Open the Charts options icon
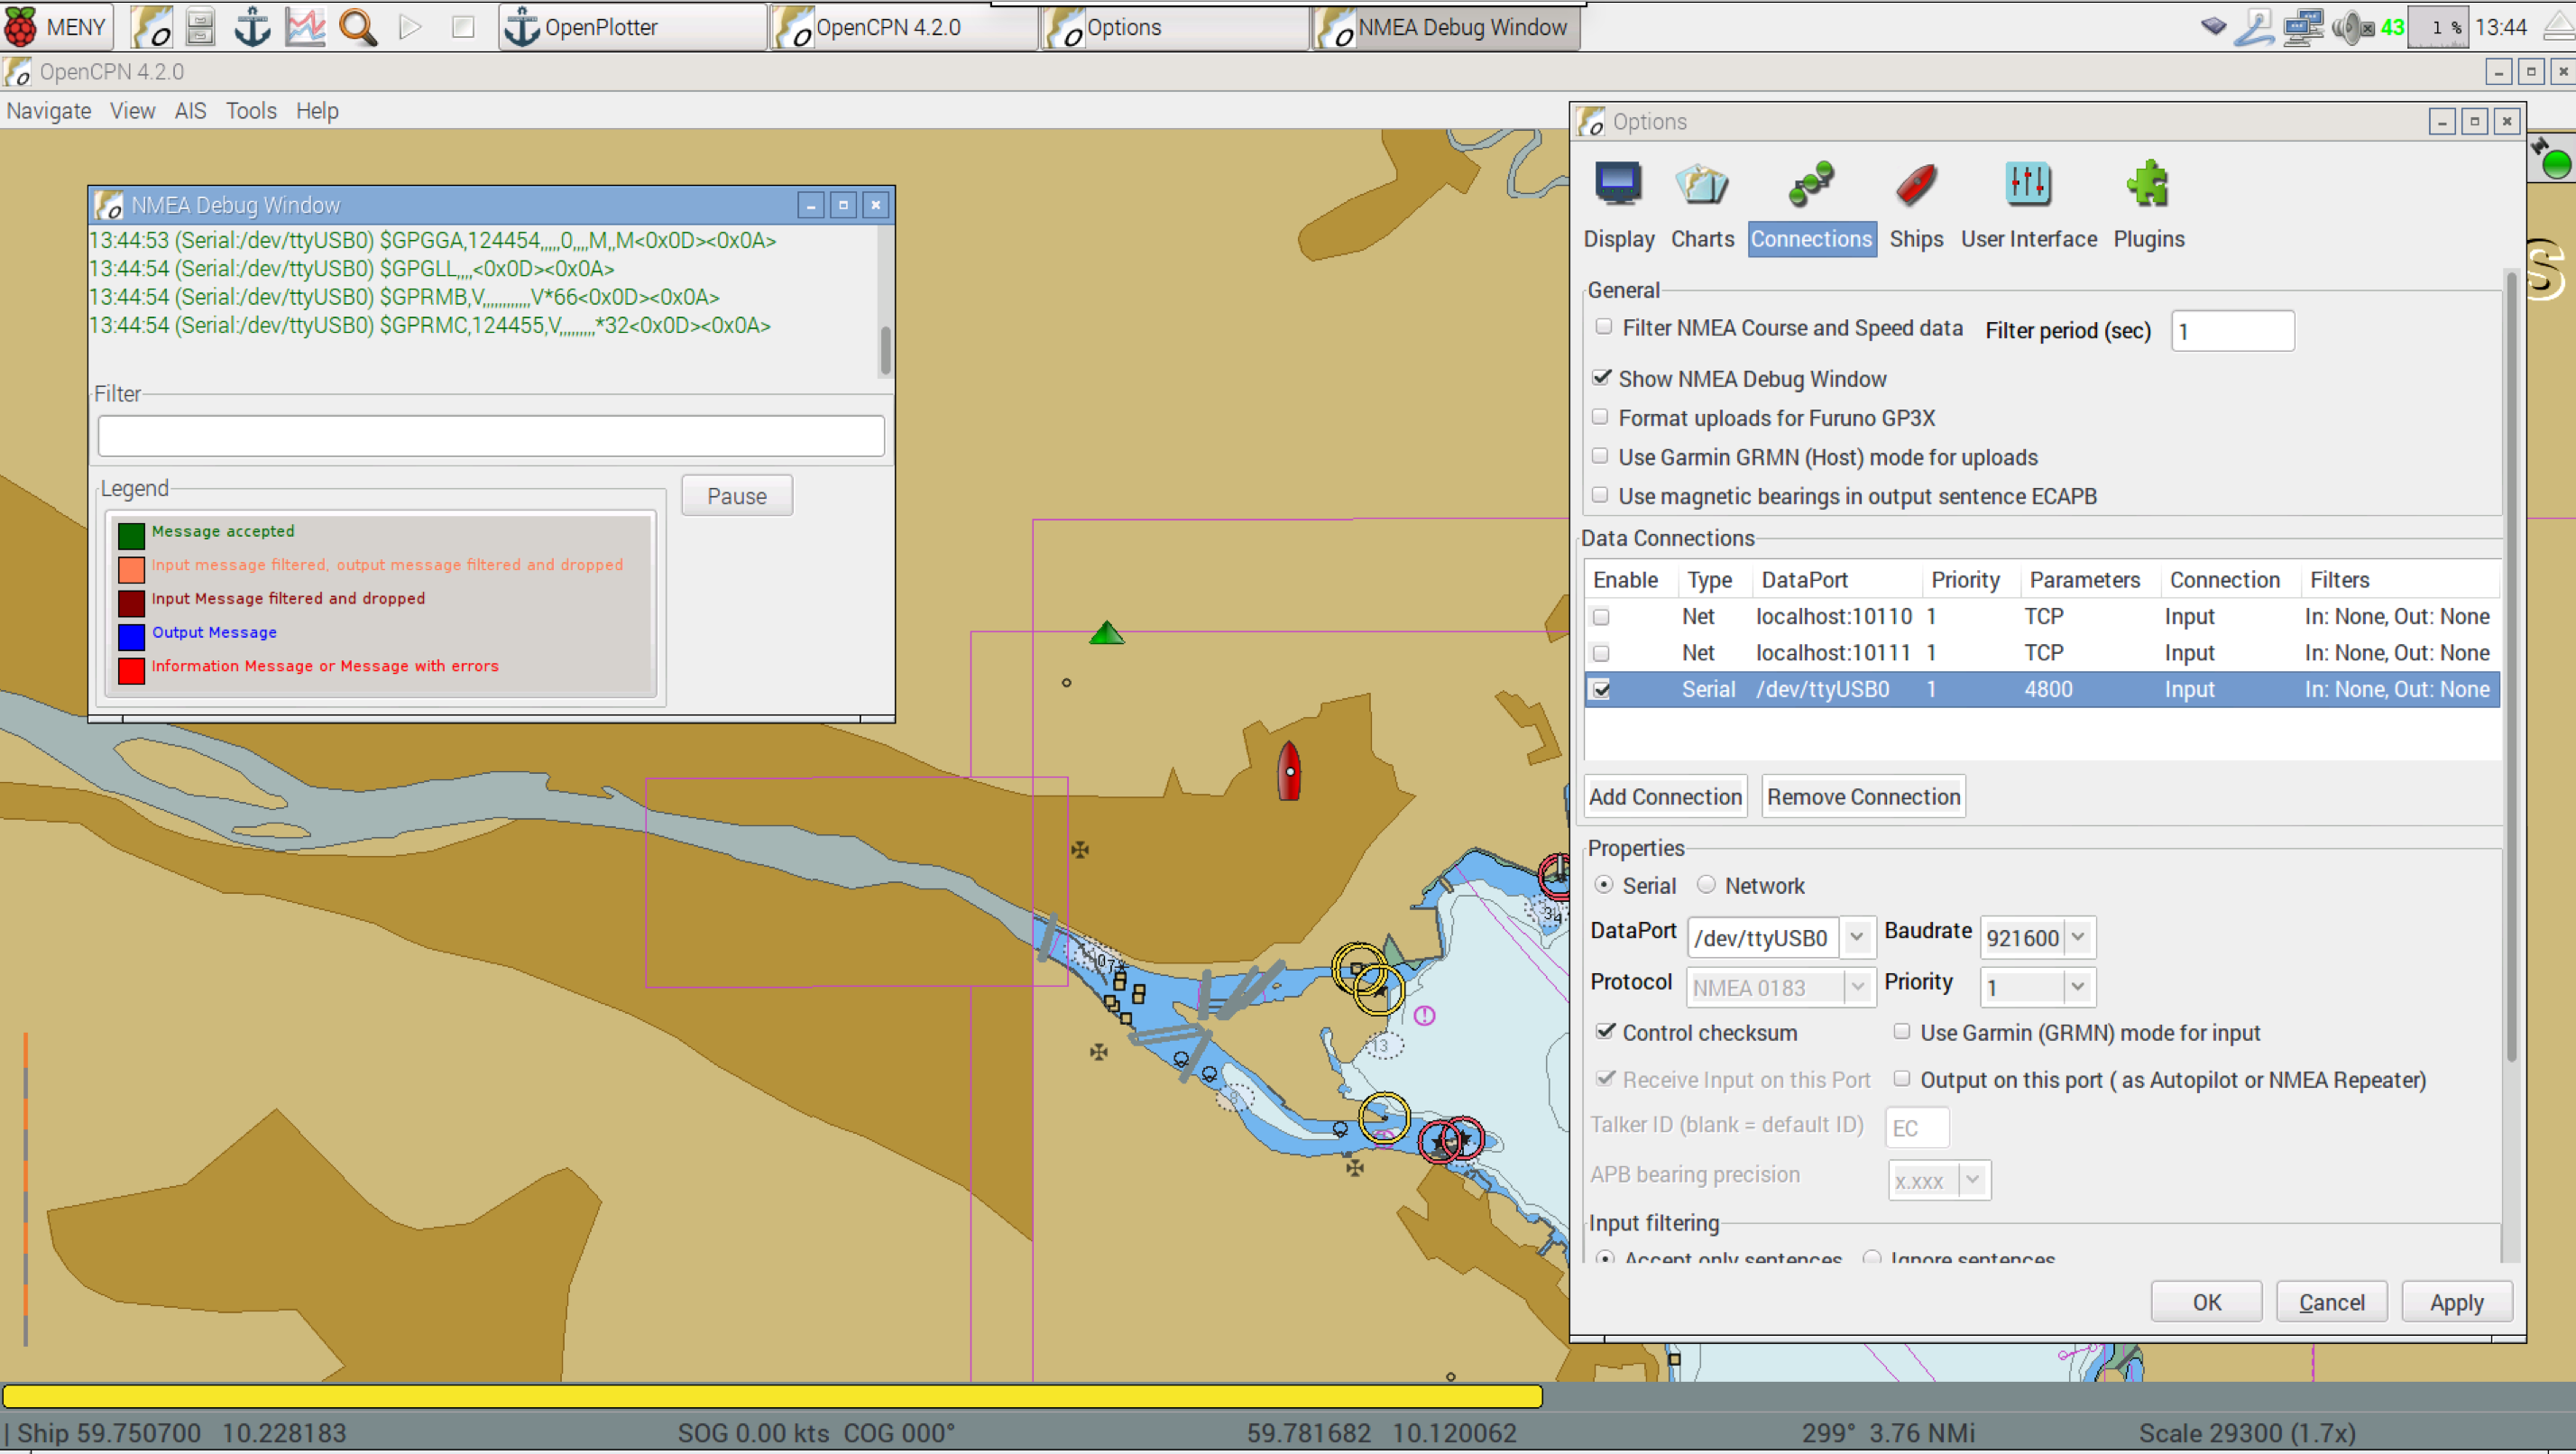This screenshot has height=1454, width=2576. (x=1701, y=185)
